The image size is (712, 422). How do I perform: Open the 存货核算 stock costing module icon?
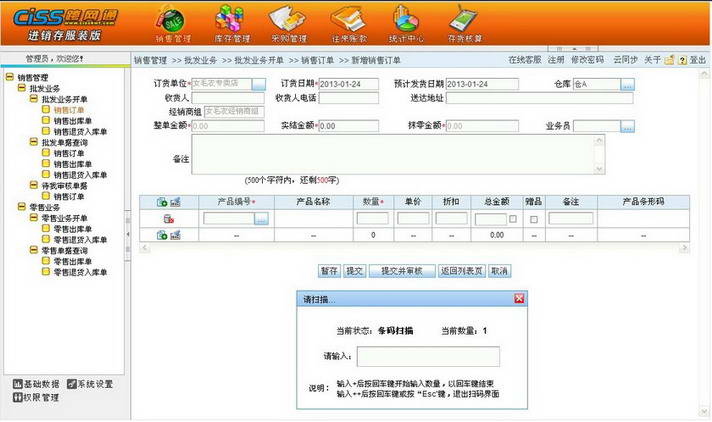tap(465, 24)
